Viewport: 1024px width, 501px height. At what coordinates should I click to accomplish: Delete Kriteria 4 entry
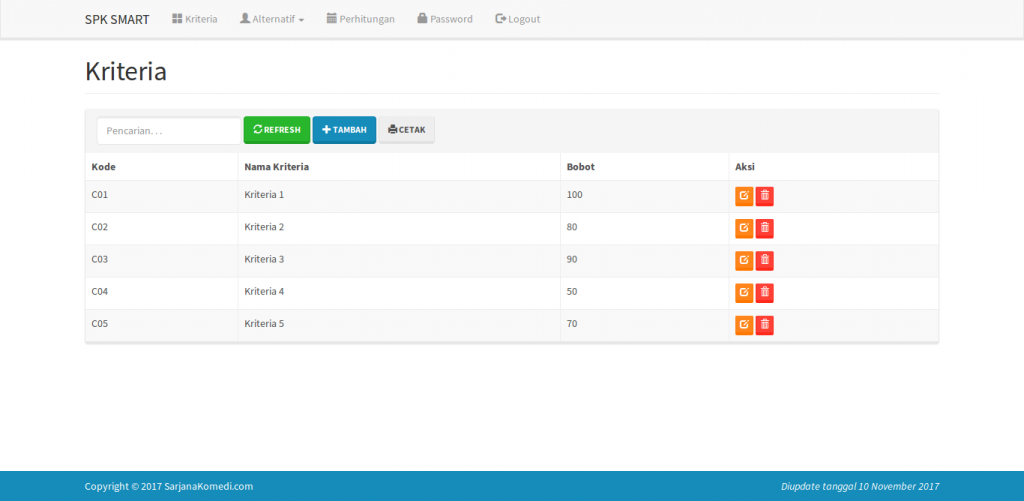click(x=765, y=293)
